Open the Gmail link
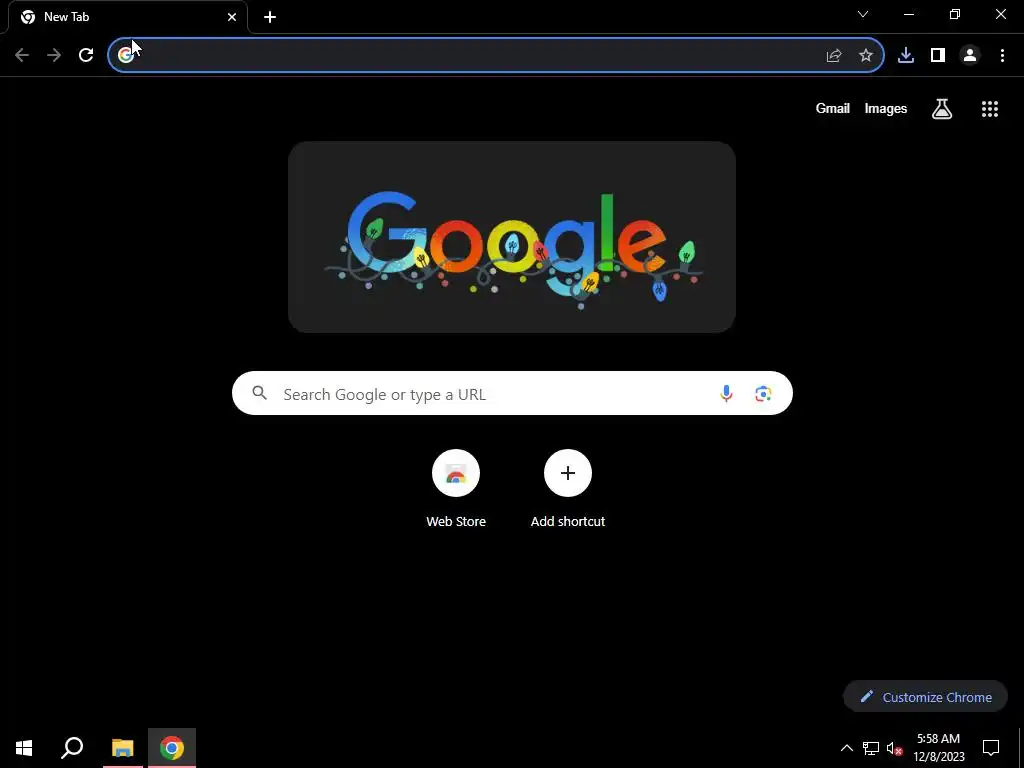The image size is (1024, 768). pyautogui.click(x=833, y=108)
